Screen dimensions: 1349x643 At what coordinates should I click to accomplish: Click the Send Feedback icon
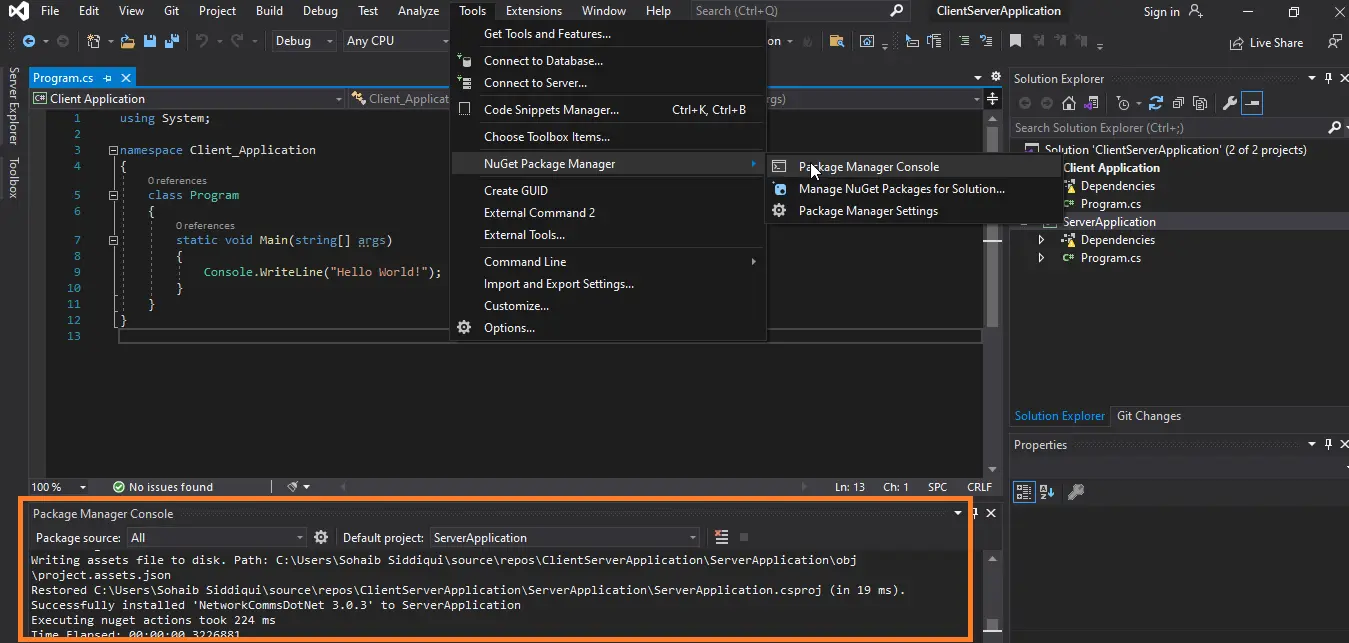click(x=1334, y=42)
